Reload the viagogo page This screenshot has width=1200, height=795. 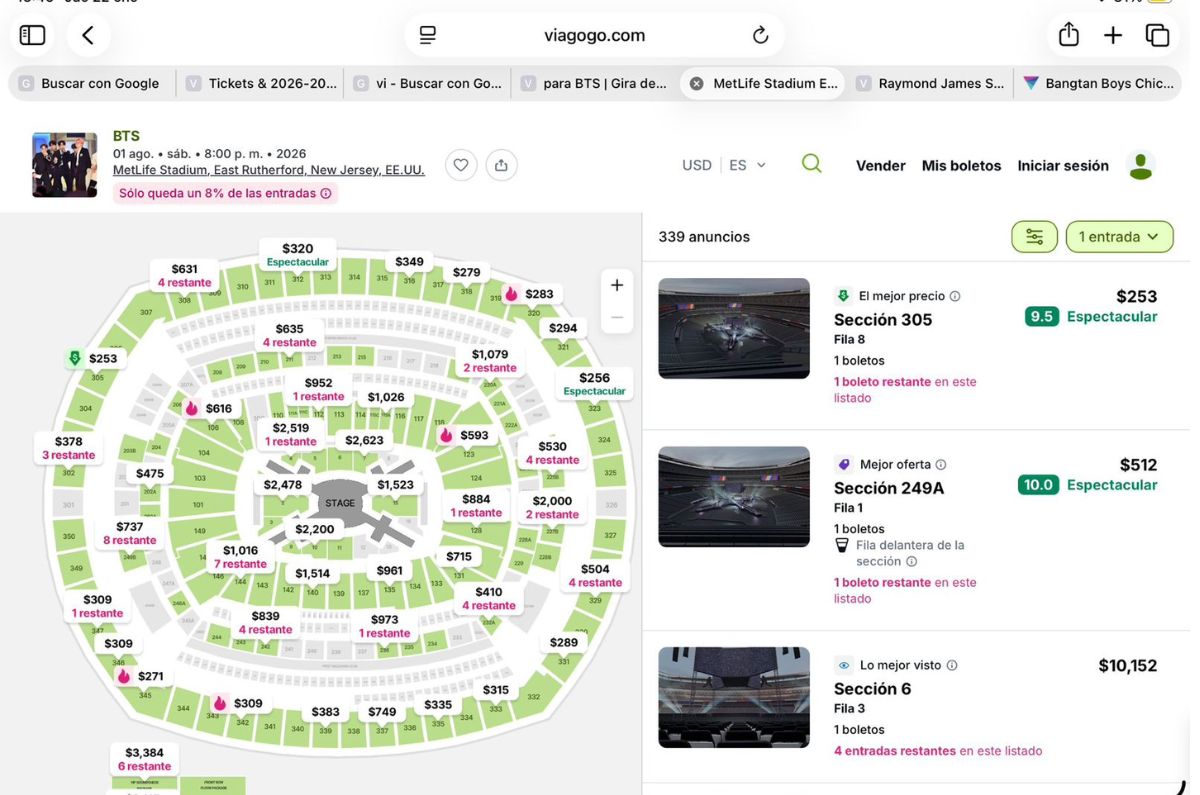[761, 36]
